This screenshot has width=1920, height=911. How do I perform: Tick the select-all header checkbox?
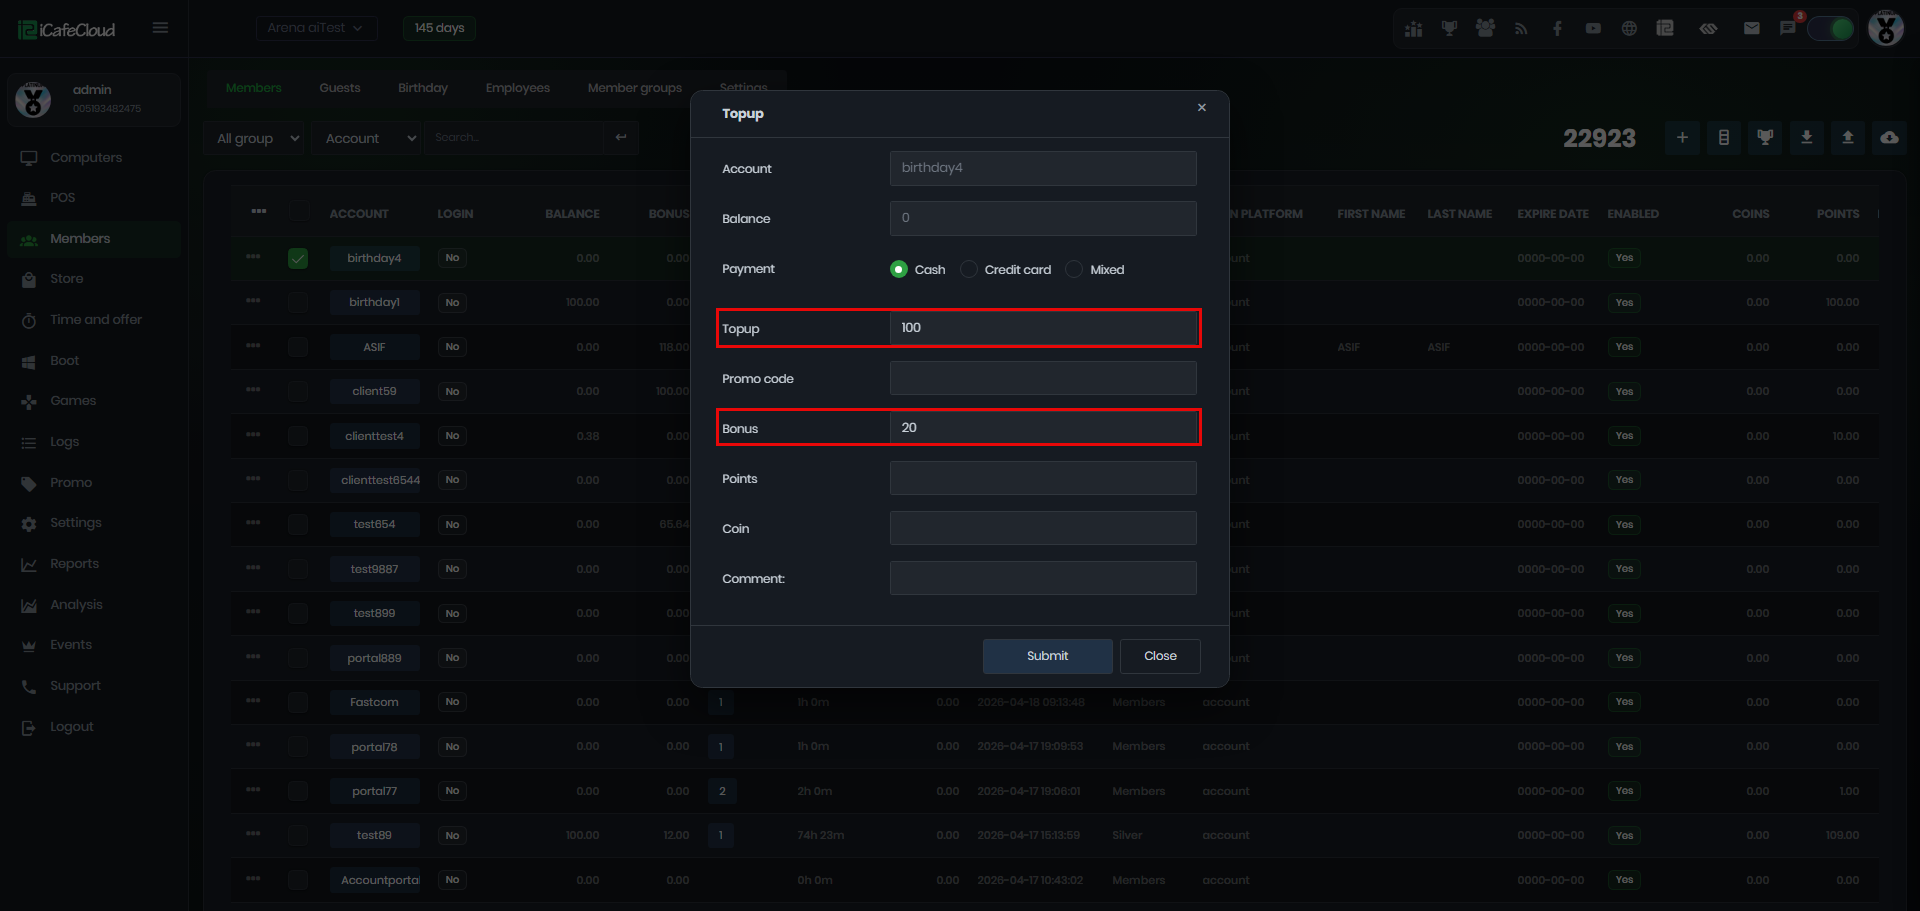pyautogui.click(x=298, y=211)
